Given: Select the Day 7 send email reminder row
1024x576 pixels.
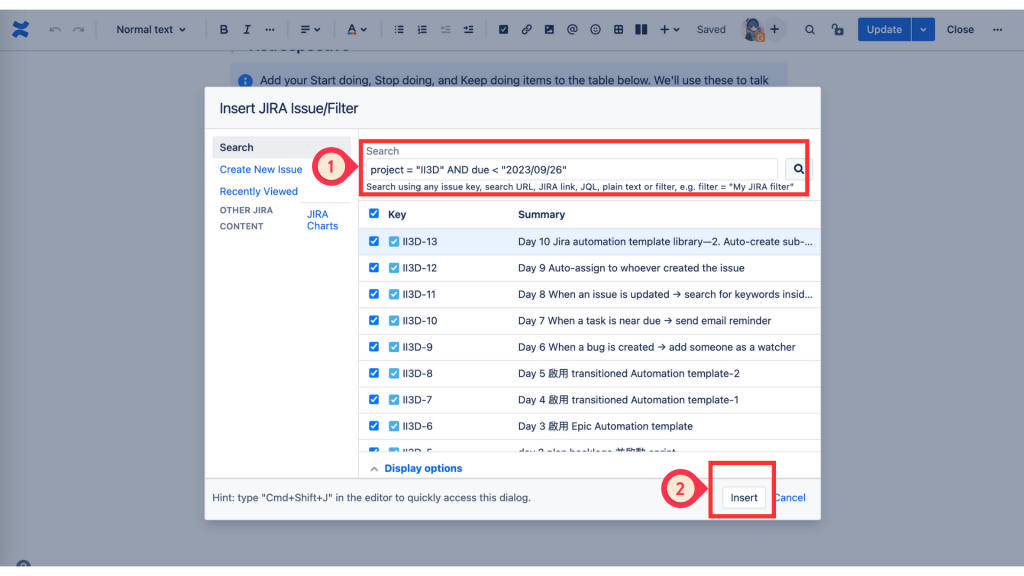Looking at the screenshot, I should click(644, 321).
